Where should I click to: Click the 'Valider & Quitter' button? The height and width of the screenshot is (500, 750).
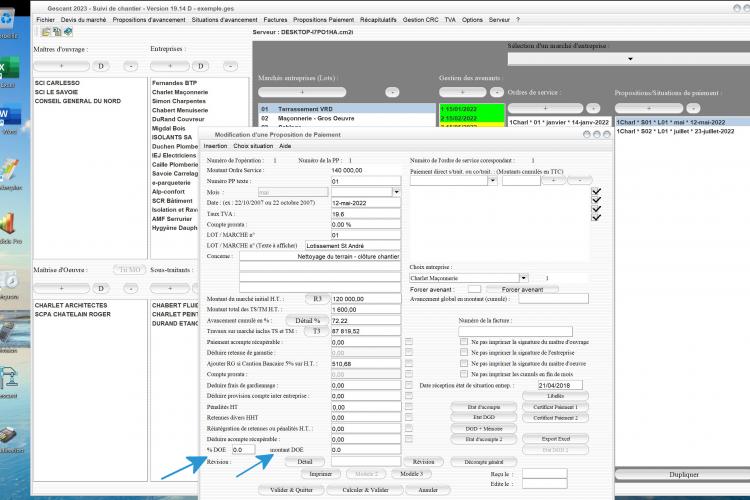point(291,490)
